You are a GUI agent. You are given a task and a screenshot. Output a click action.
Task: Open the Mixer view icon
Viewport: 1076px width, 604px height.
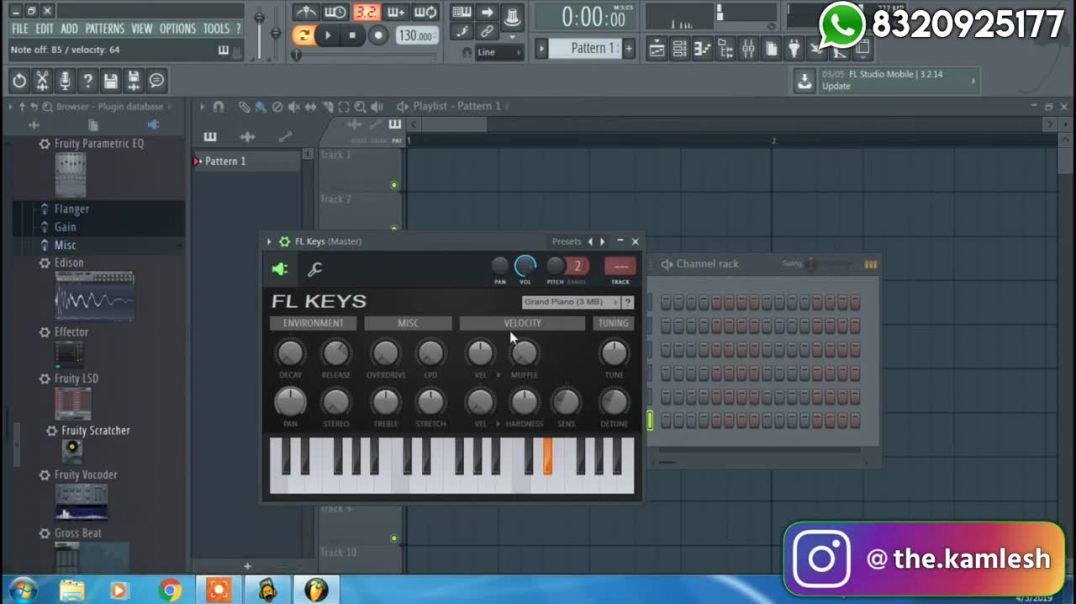pos(748,49)
